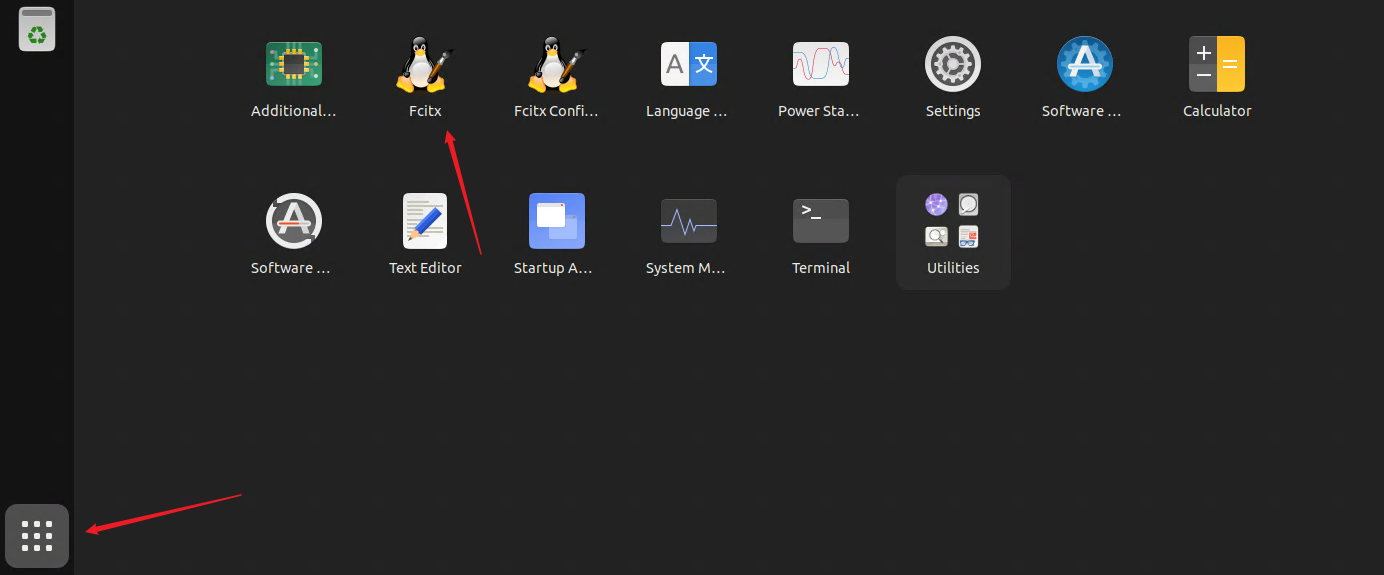Screen dimensions: 1384x575
Task: Open Trash from the dock
Action: click(x=37, y=28)
